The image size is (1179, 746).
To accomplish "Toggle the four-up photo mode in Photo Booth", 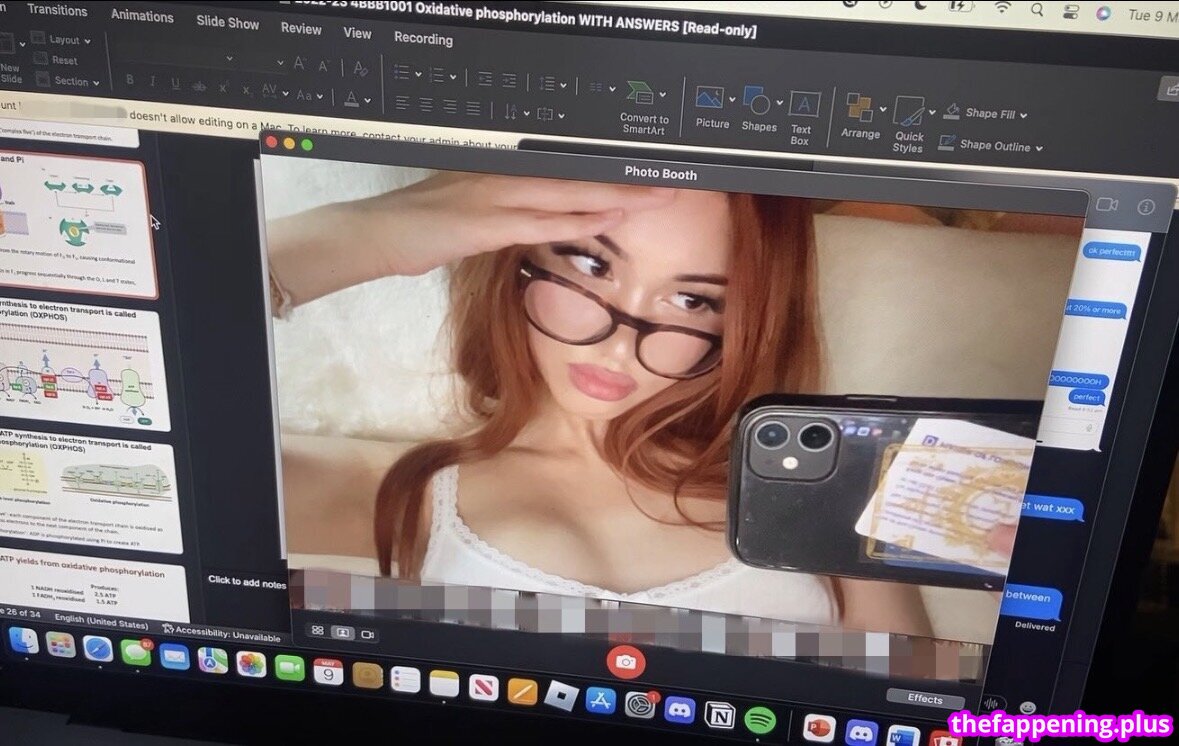I will click(318, 631).
